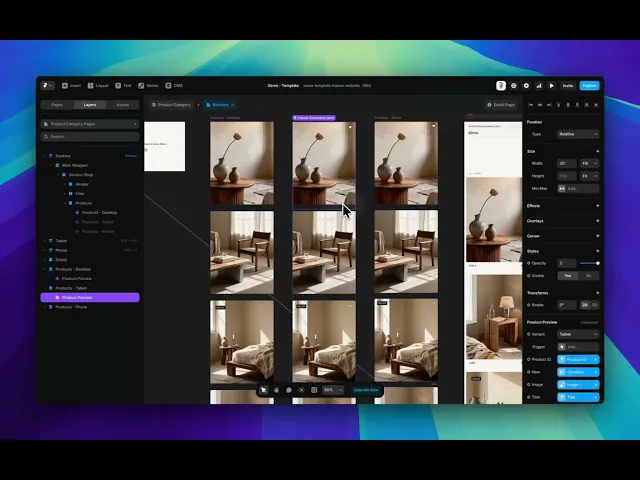This screenshot has height=480, width=640.
Task: Expand the Header layer
Action: [64, 184]
